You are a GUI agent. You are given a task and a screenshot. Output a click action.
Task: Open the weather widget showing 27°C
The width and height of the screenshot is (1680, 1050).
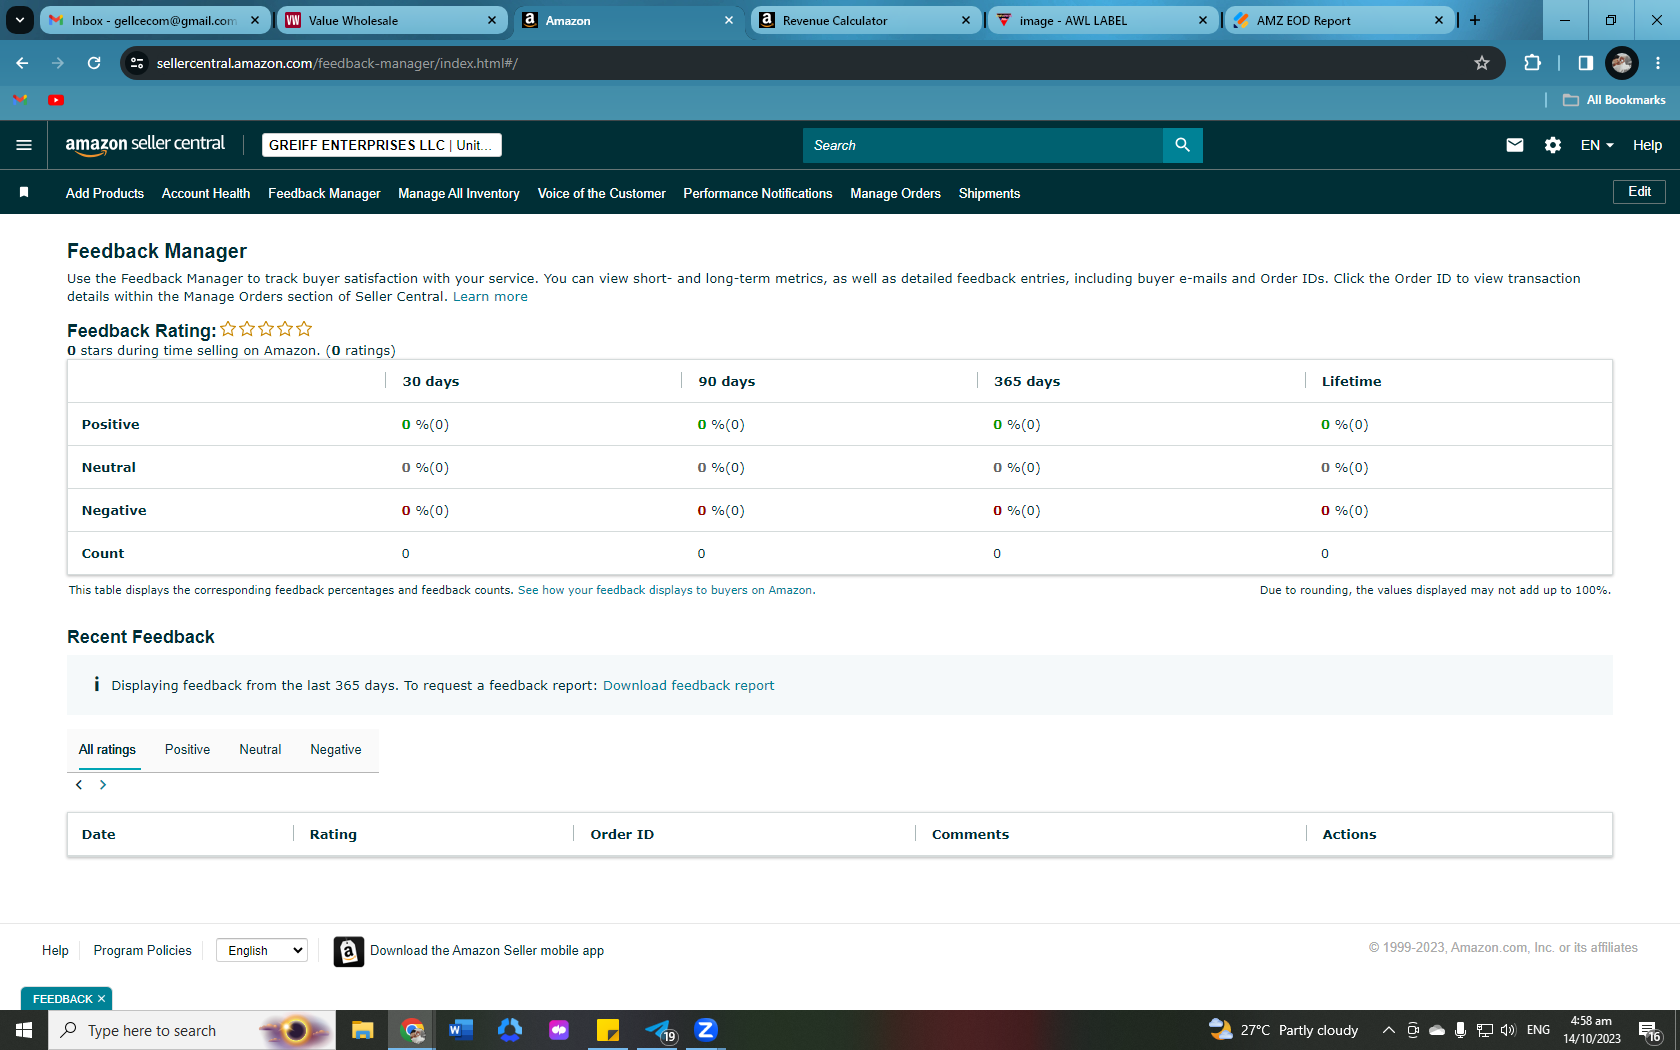tap(1284, 1030)
